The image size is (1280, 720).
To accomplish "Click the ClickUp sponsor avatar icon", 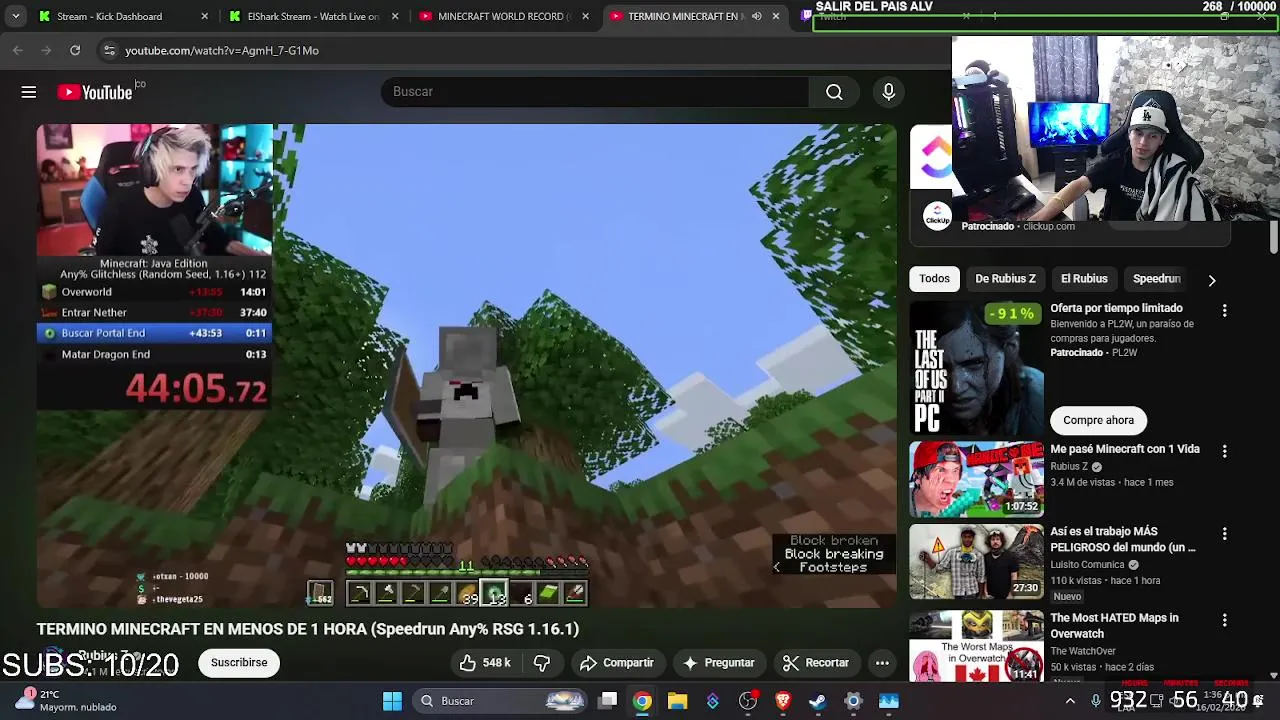I will tap(937, 216).
